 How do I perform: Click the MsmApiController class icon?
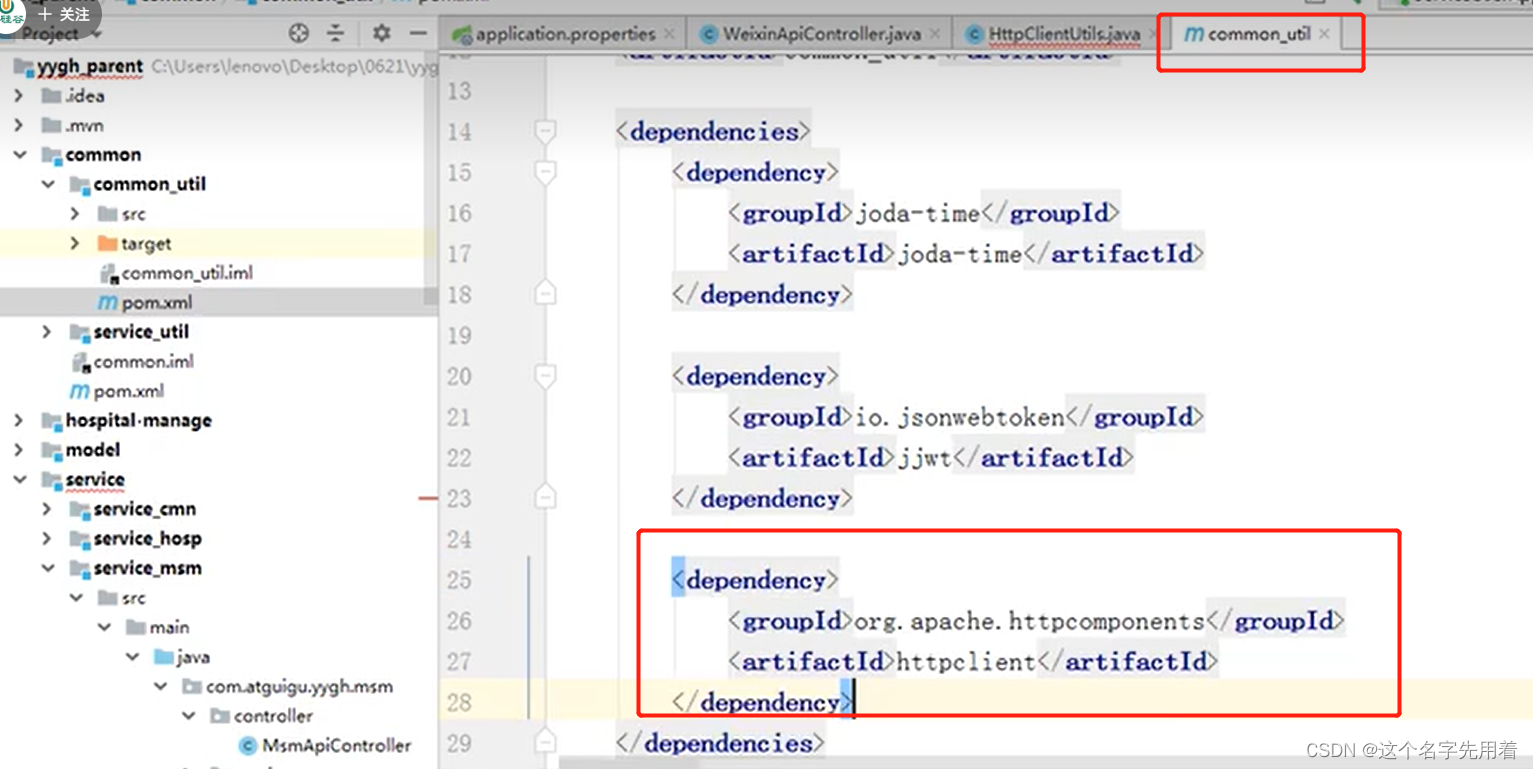pyautogui.click(x=247, y=746)
